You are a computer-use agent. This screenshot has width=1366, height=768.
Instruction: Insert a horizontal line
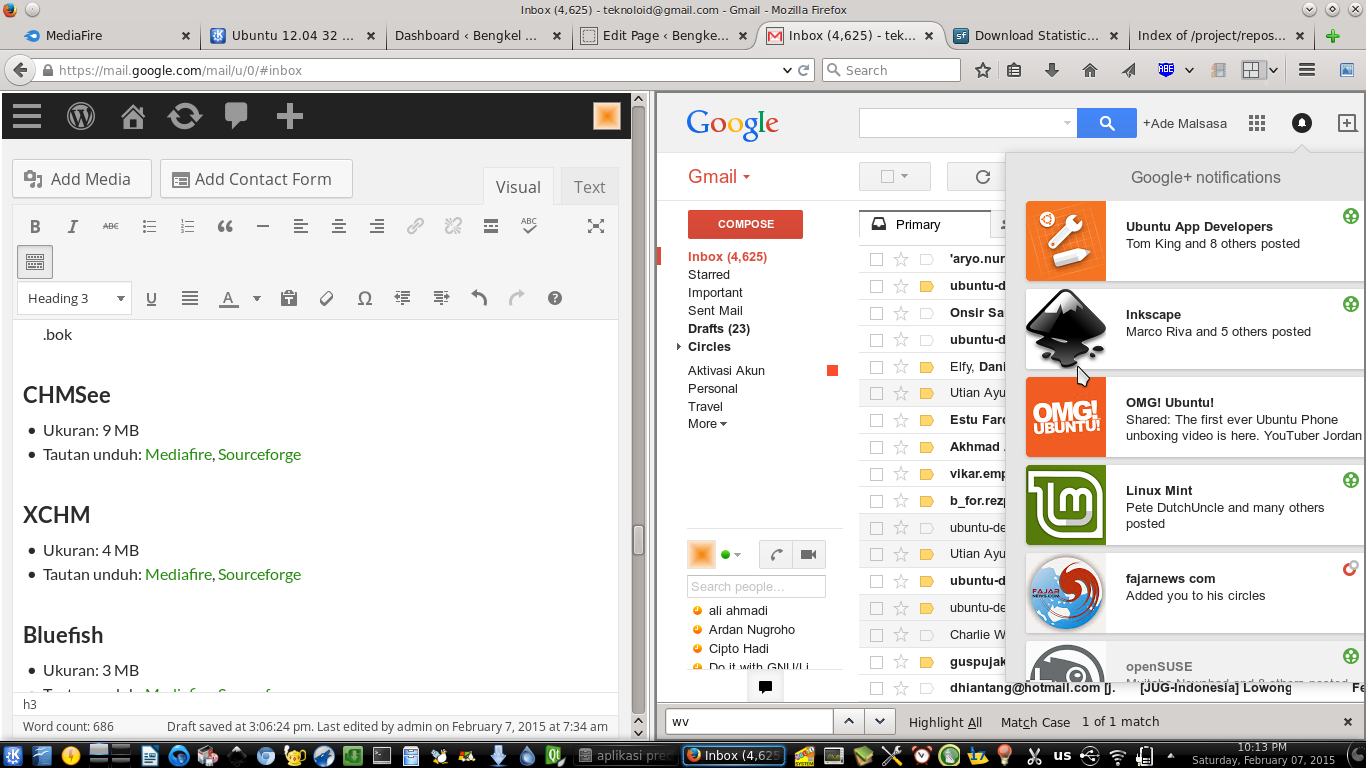pos(263,227)
